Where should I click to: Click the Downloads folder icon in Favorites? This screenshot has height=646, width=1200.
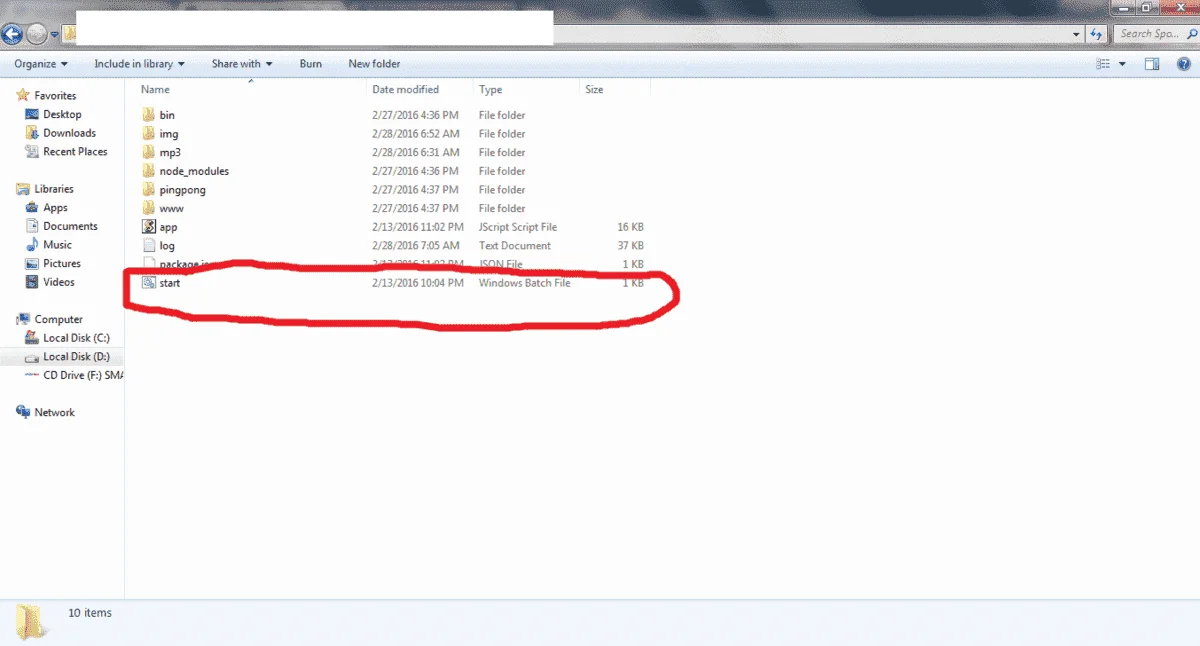coord(33,133)
